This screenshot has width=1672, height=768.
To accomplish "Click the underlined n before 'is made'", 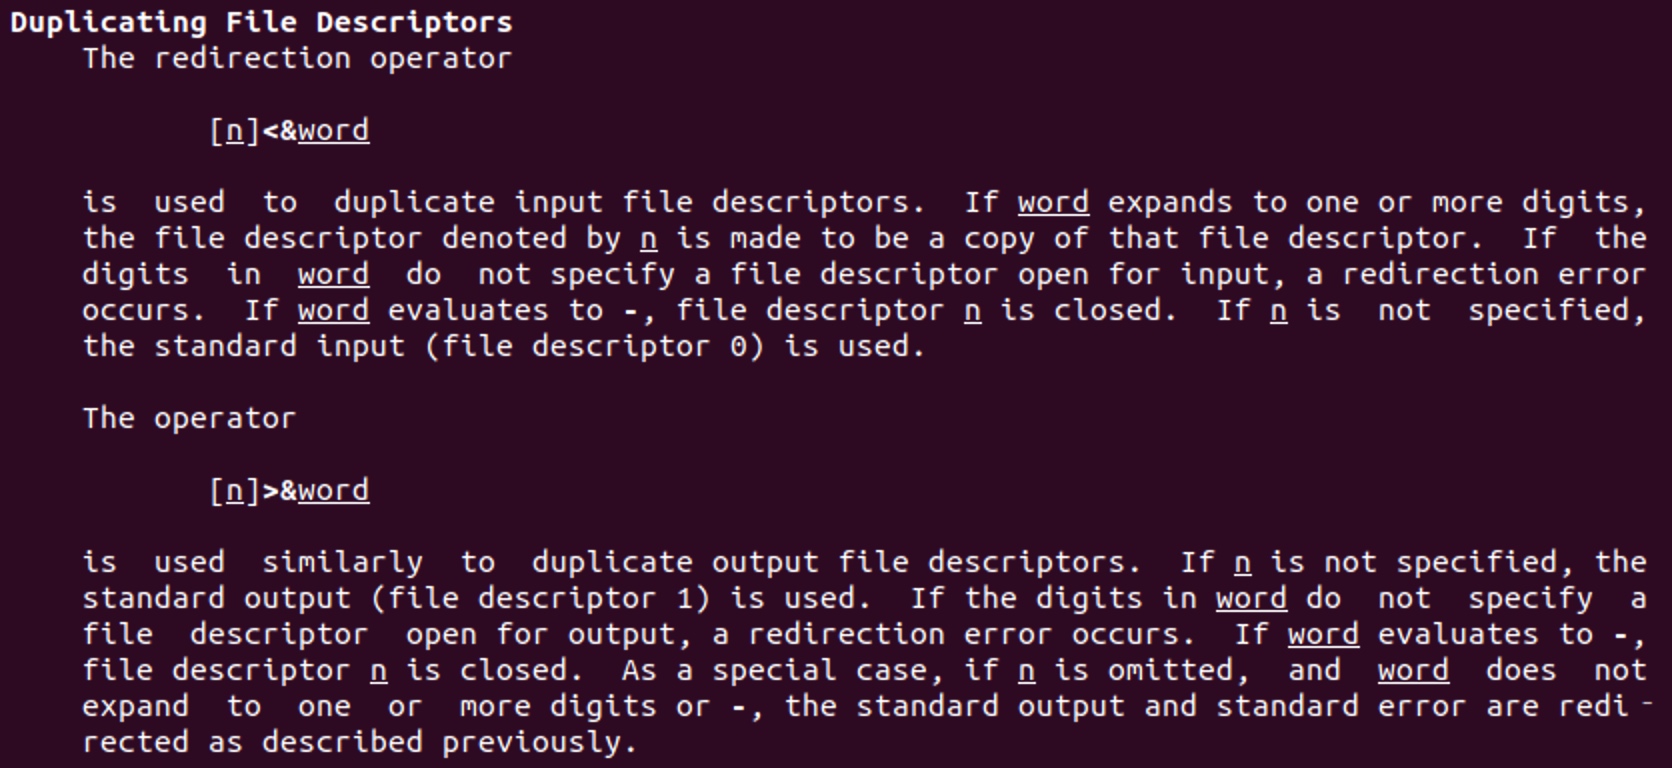I will 648,240.
